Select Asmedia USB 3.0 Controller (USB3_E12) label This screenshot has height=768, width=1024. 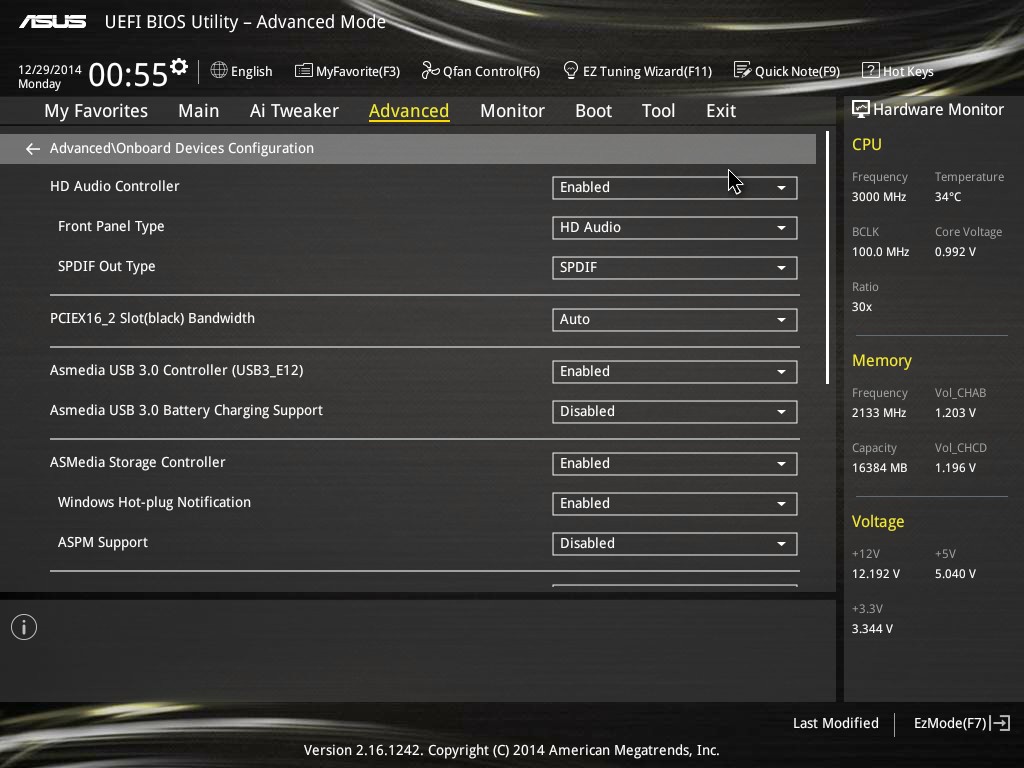pos(176,371)
